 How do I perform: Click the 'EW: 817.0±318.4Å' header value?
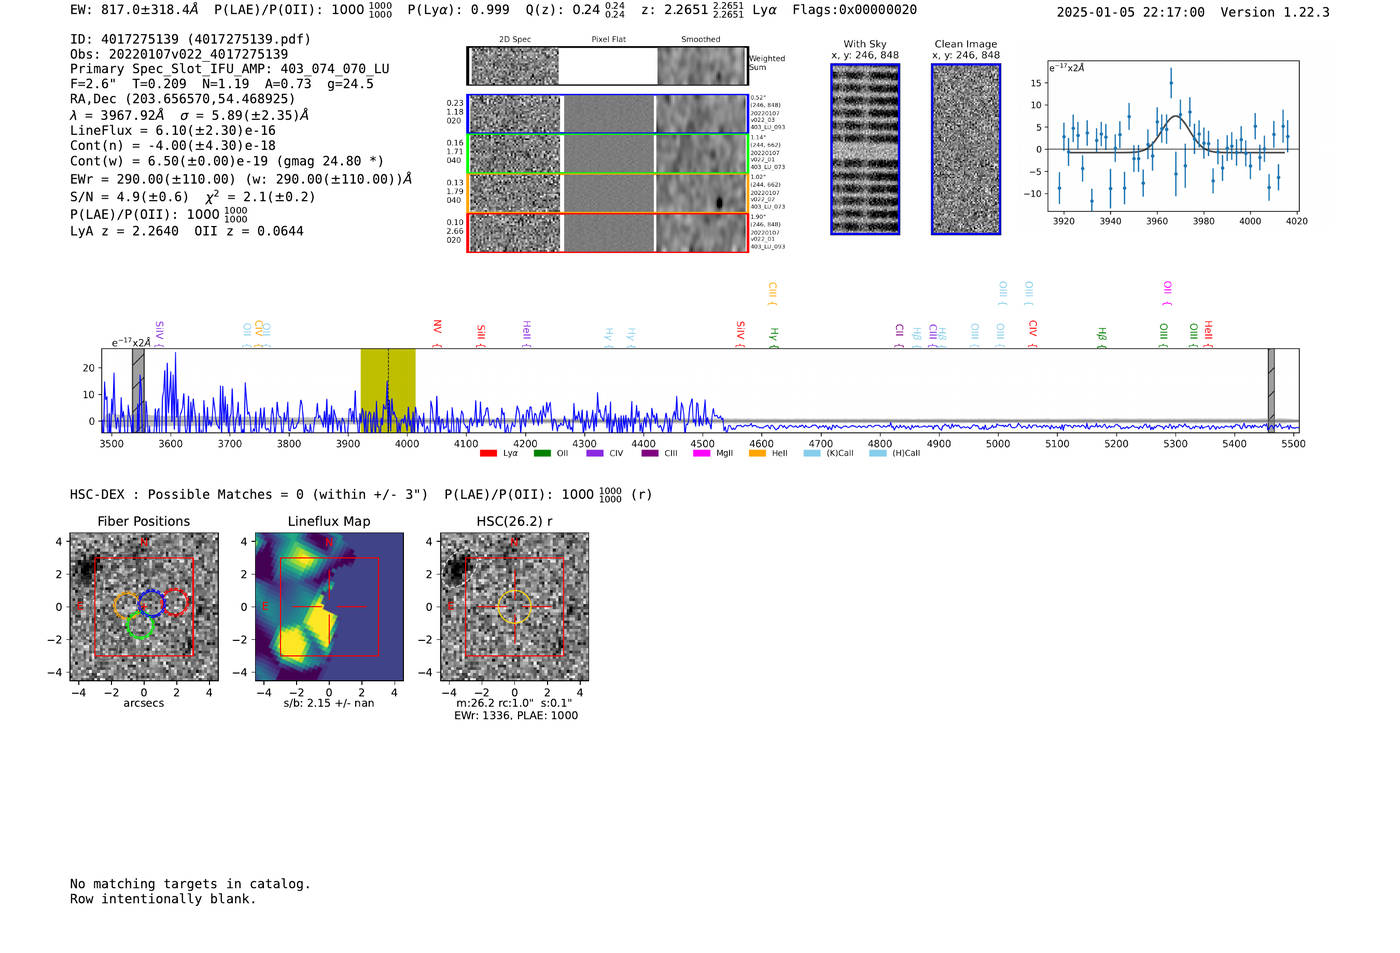click(134, 10)
